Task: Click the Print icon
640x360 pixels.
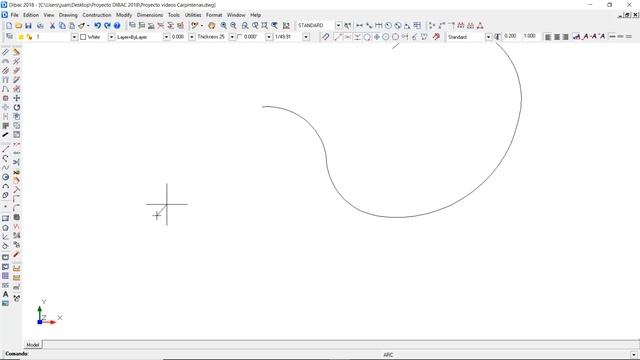Action: point(40,25)
